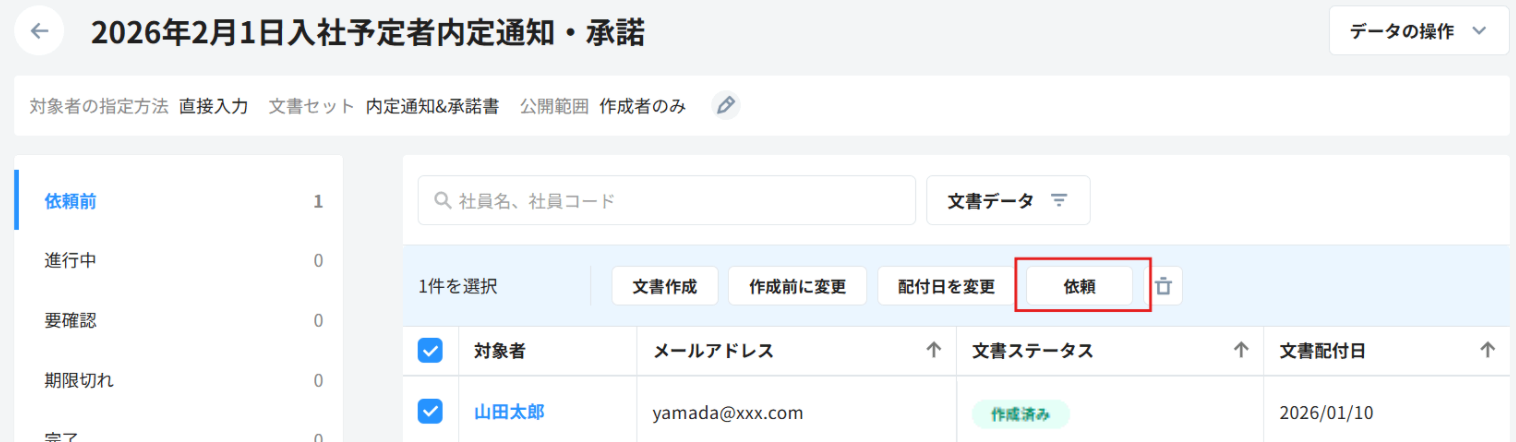Open the データの操作 dropdown
Viewport: 1516px width, 442px height.
click(x=1418, y=31)
